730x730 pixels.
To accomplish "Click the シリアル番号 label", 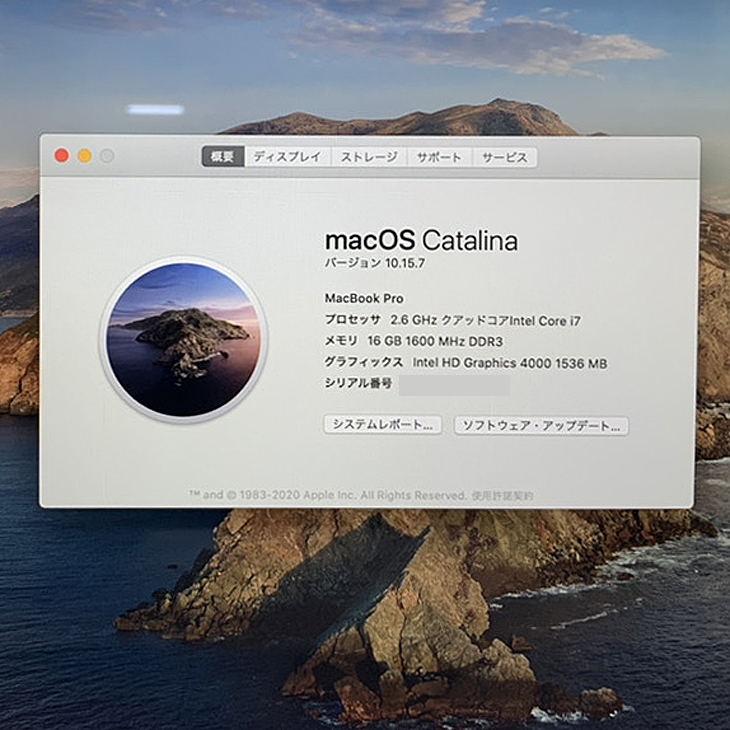I will point(358,383).
